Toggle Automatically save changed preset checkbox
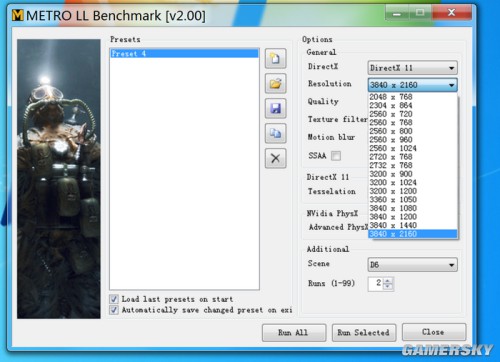The image size is (500, 362). pyautogui.click(x=114, y=310)
